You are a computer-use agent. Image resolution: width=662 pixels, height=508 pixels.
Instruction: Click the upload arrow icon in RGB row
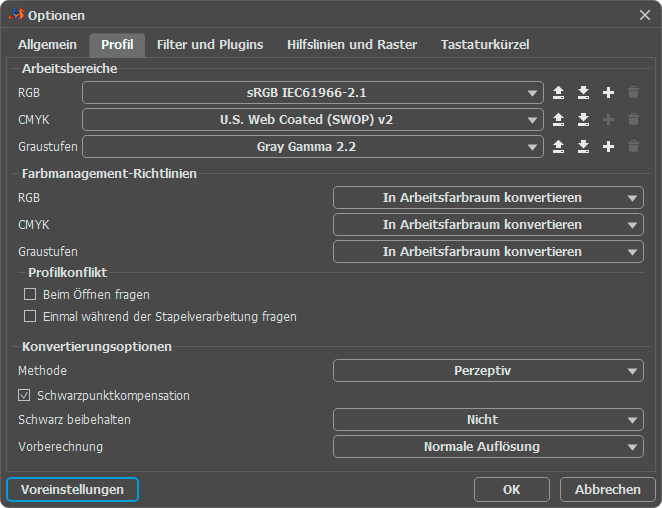click(558, 92)
